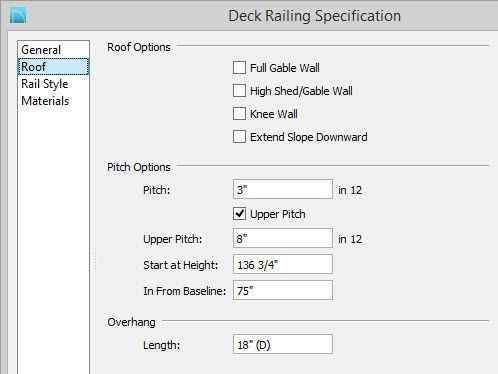Image resolution: width=498 pixels, height=374 pixels.
Task: Click the Upper Pitch value field
Action: (x=283, y=238)
